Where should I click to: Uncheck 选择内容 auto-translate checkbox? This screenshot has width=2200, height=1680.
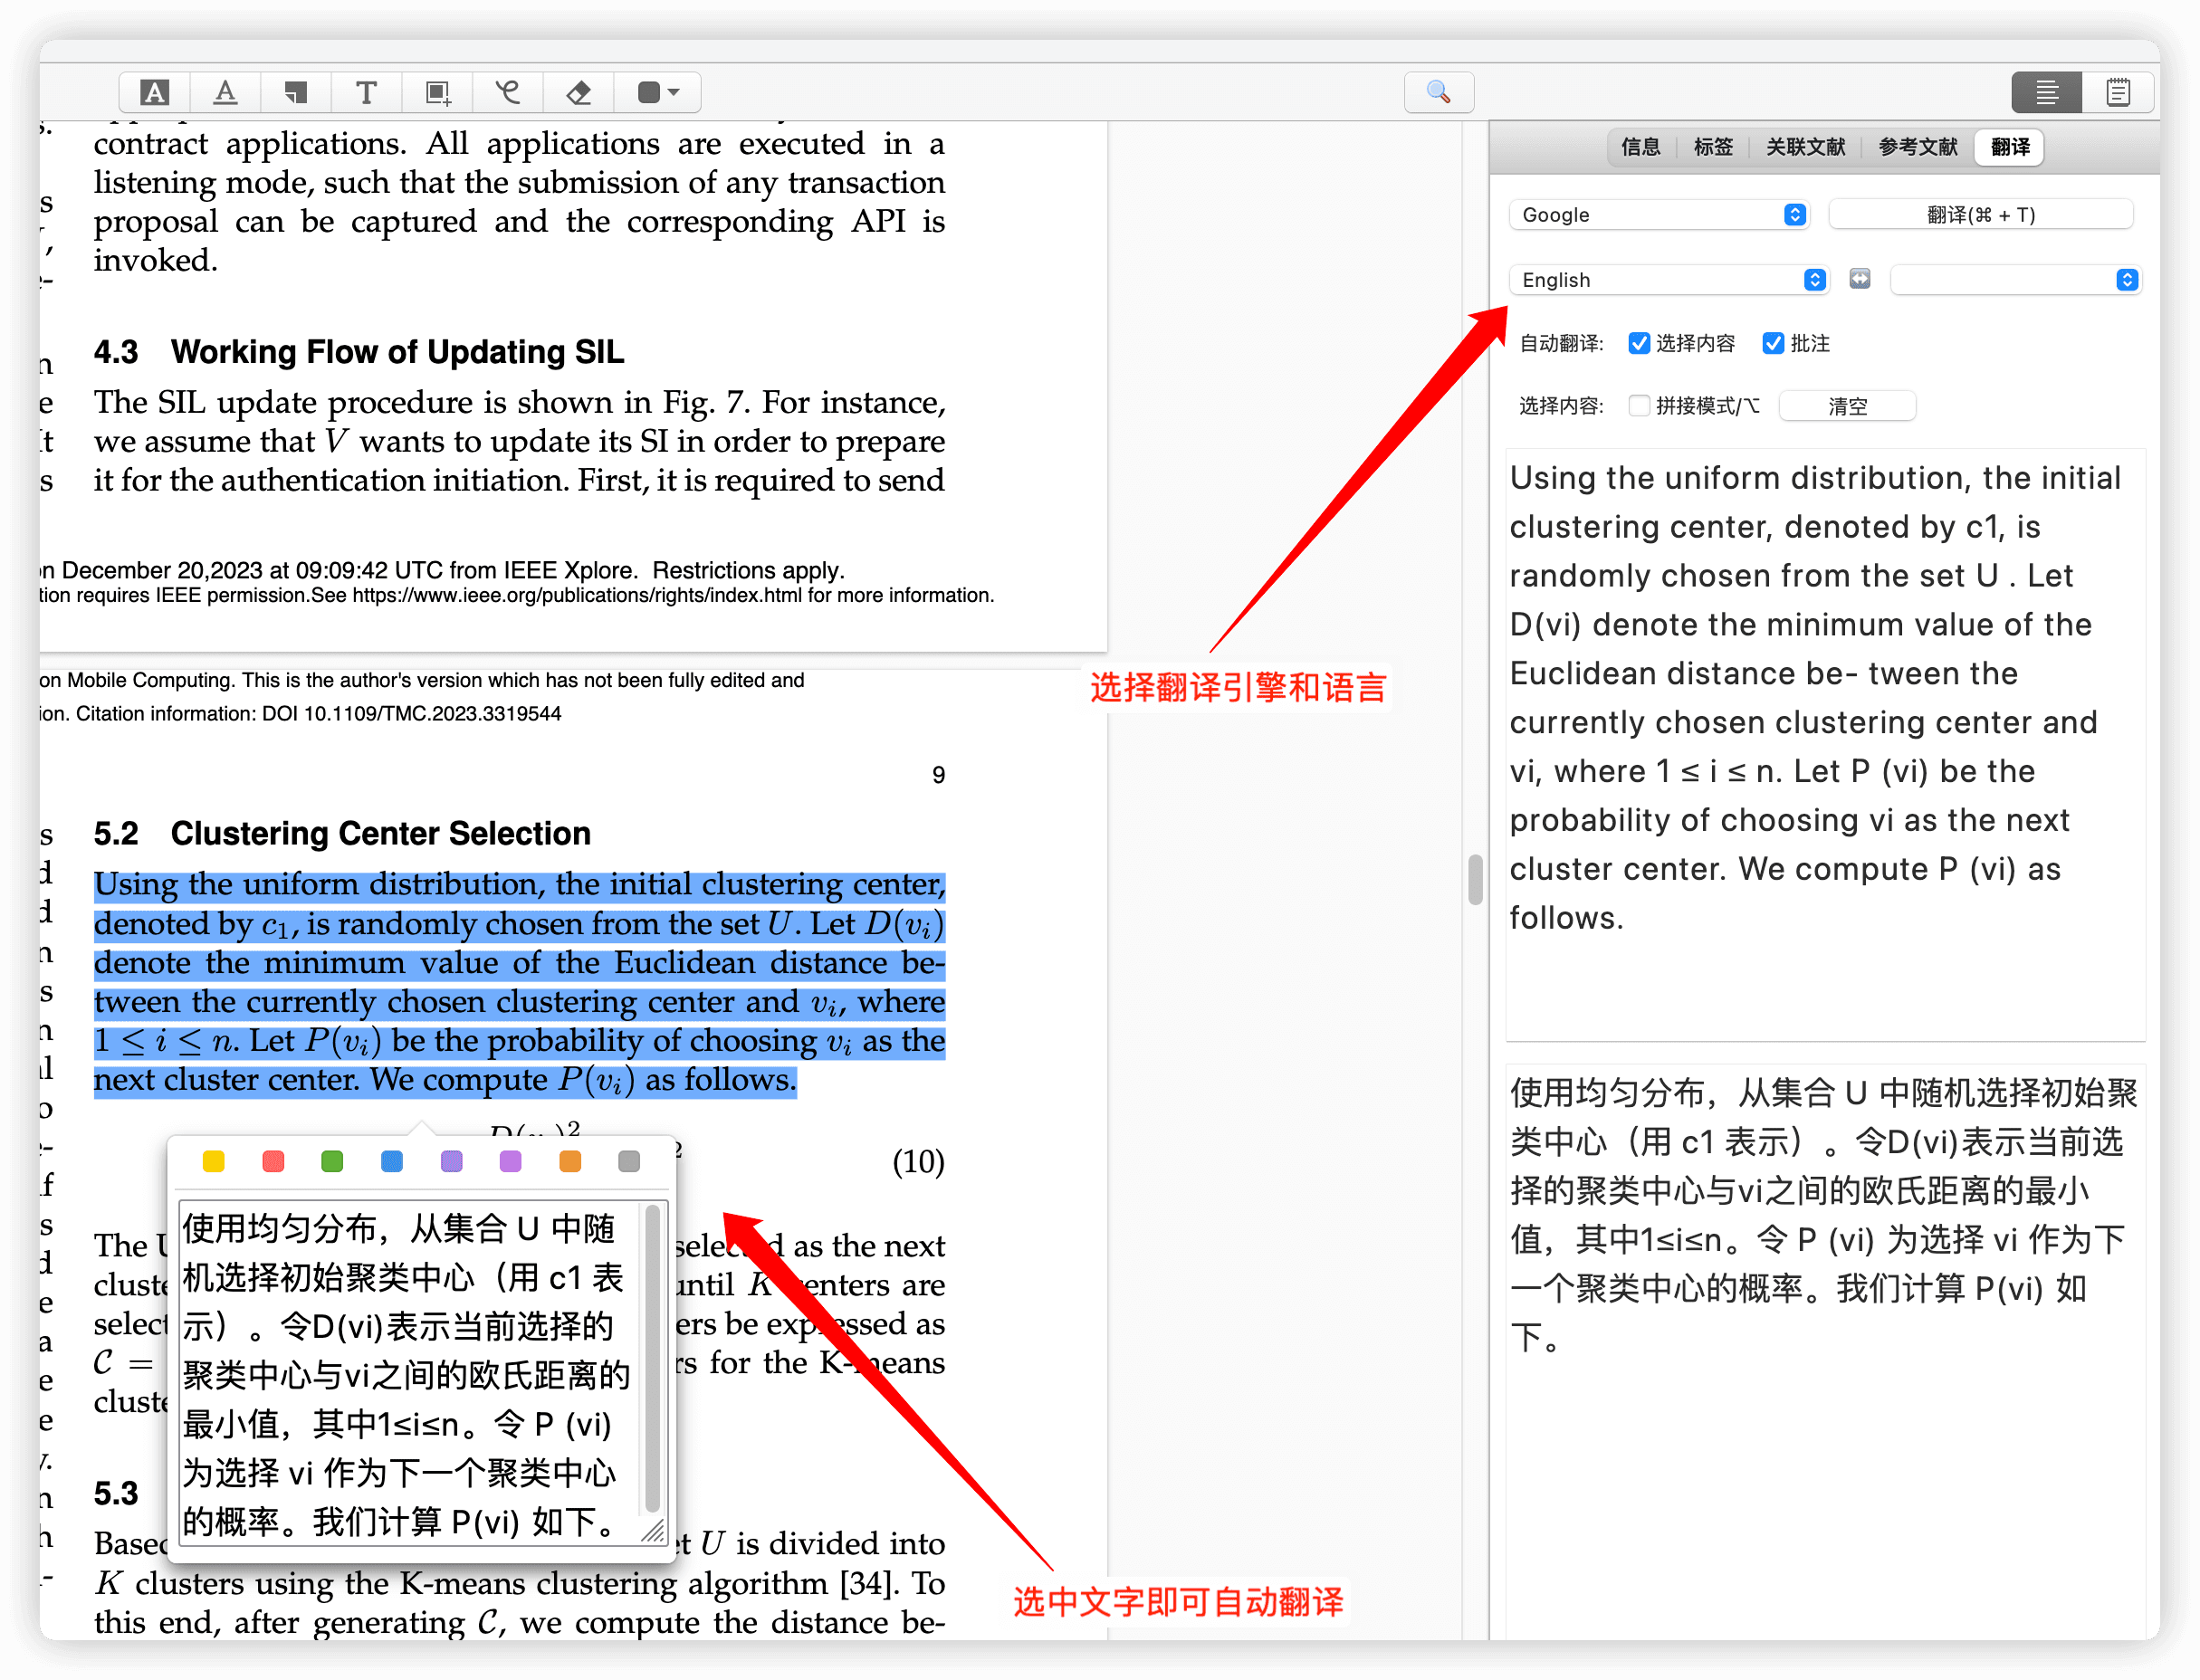click(1638, 343)
